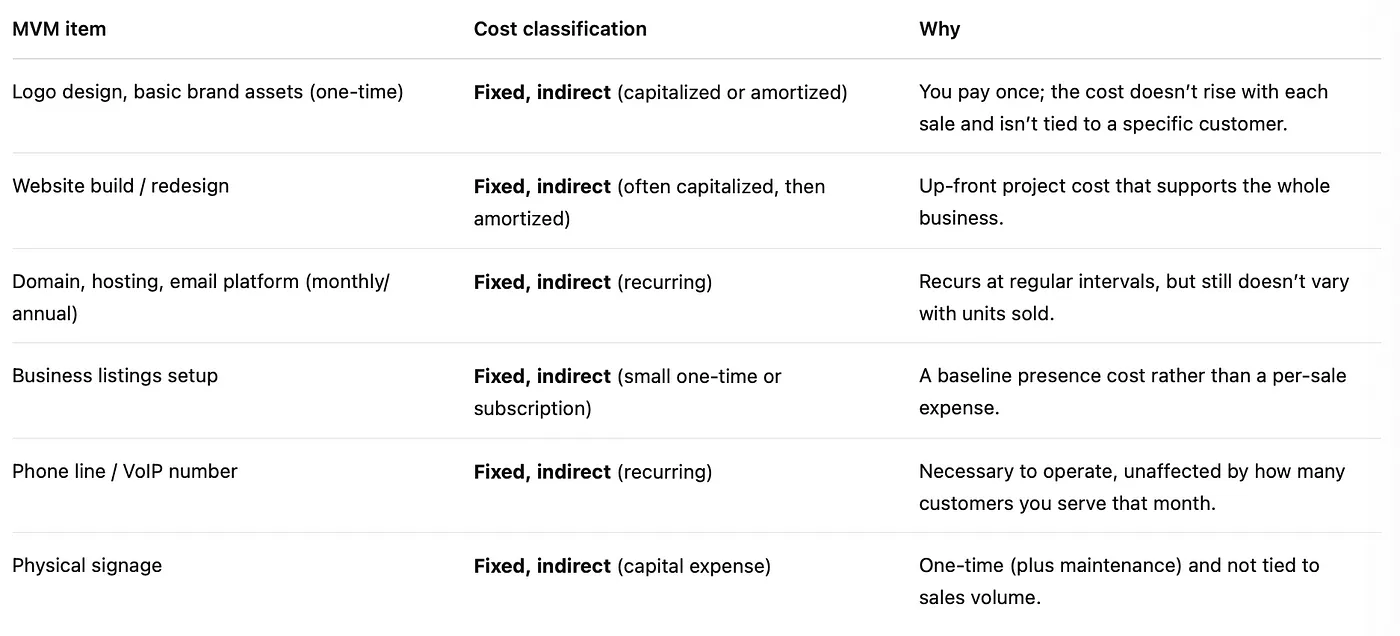This screenshot has height=636, width=1400.
Task: Click 'Recurs at regular intervals' explanation
Action: tap(1134, 297)
